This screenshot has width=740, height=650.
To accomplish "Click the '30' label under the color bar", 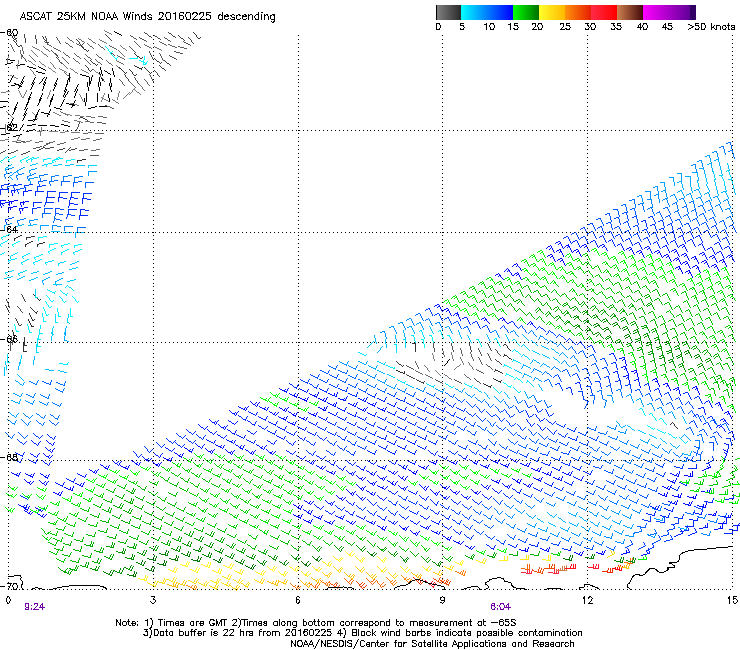I will tap(590, 27).
